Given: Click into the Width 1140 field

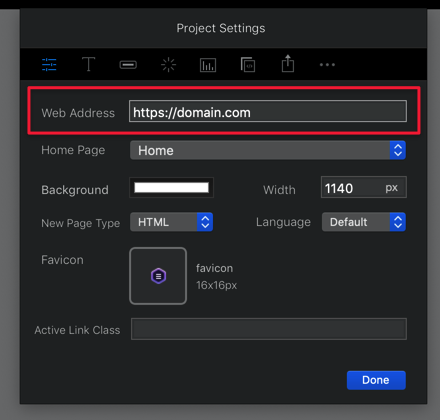Looking at the screenshot, I should coord(364,187).
